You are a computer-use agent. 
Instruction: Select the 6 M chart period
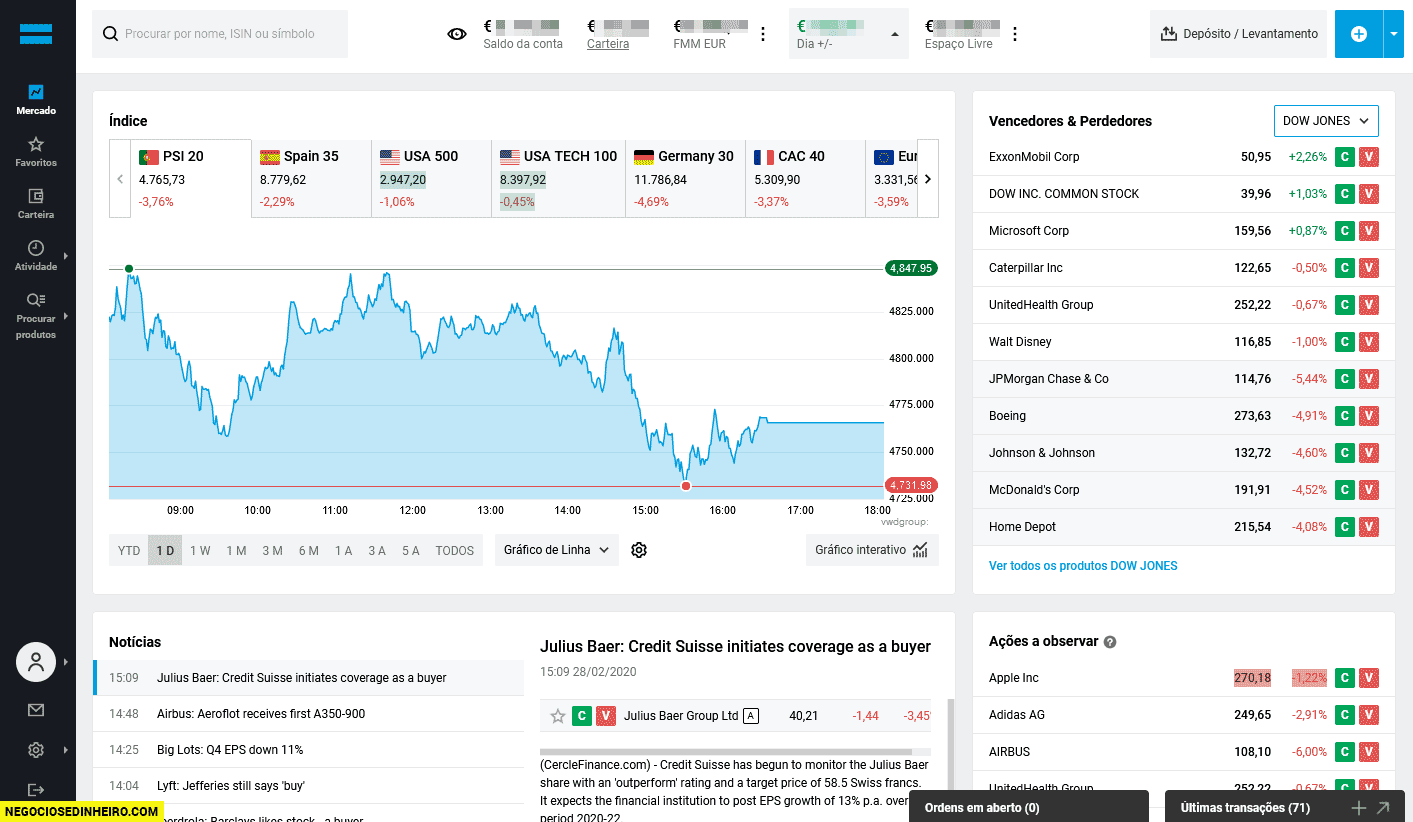[x=308, y=550]
